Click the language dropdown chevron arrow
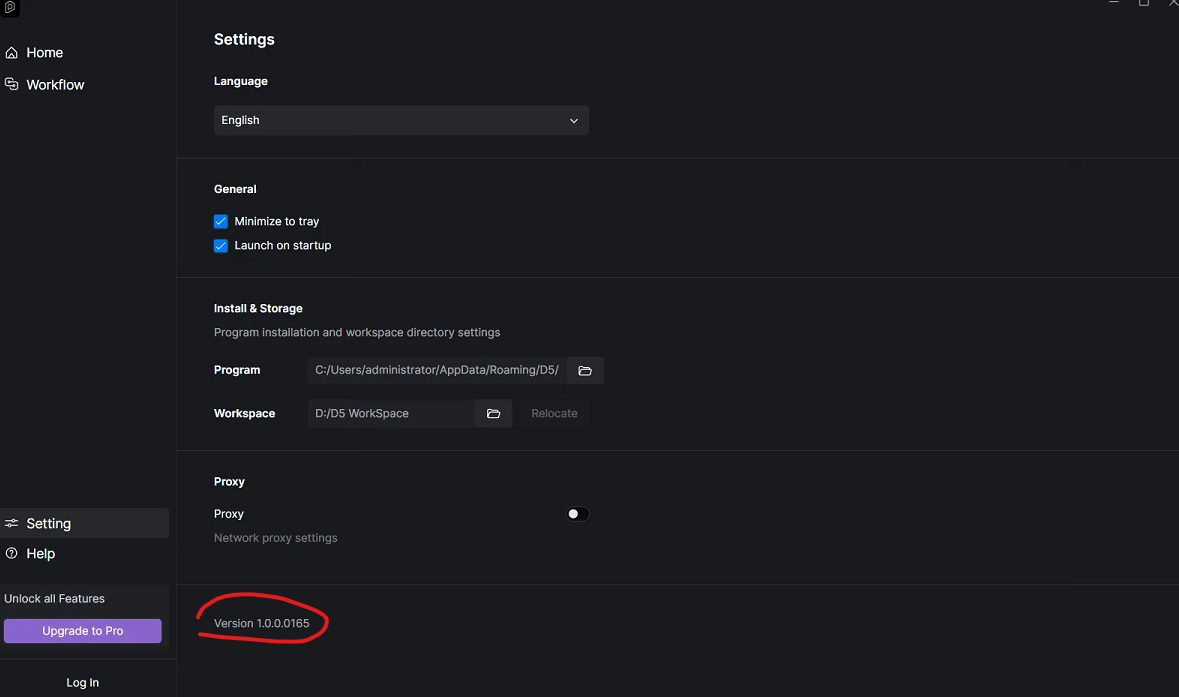This screenshot has height=697, width=1179. [x=574, y=121]
